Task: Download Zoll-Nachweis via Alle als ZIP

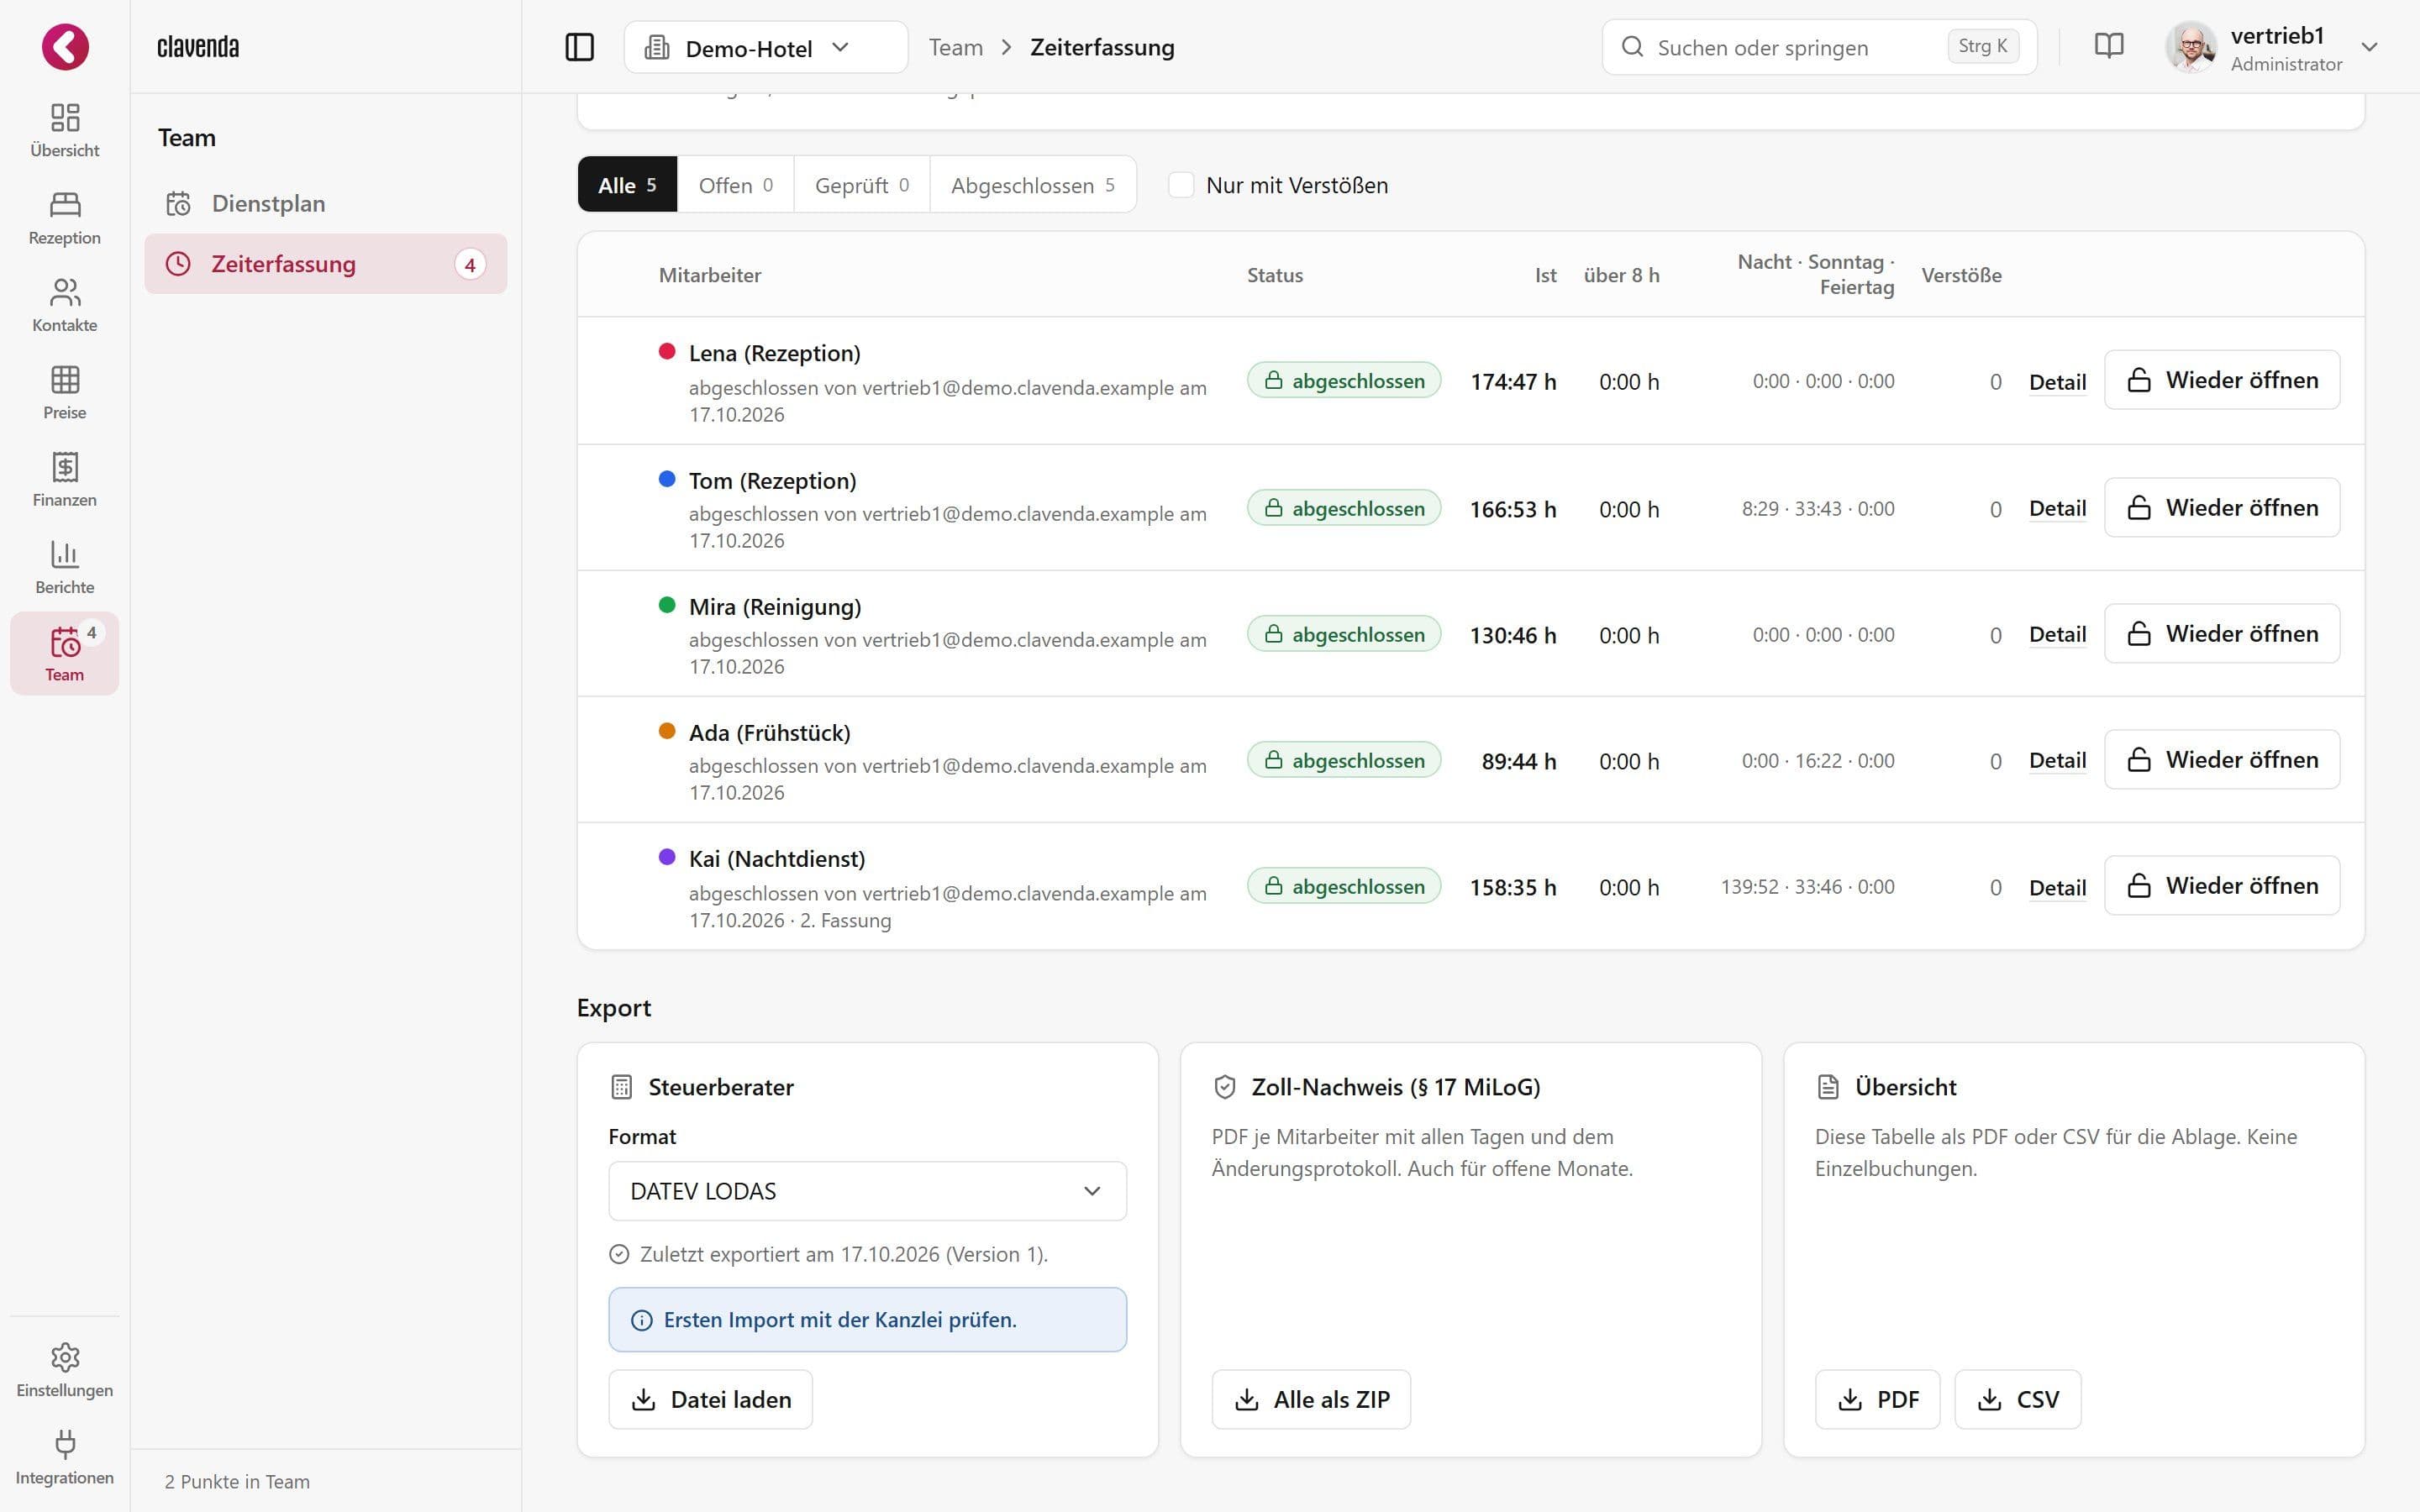Action: [1311, 1399]
